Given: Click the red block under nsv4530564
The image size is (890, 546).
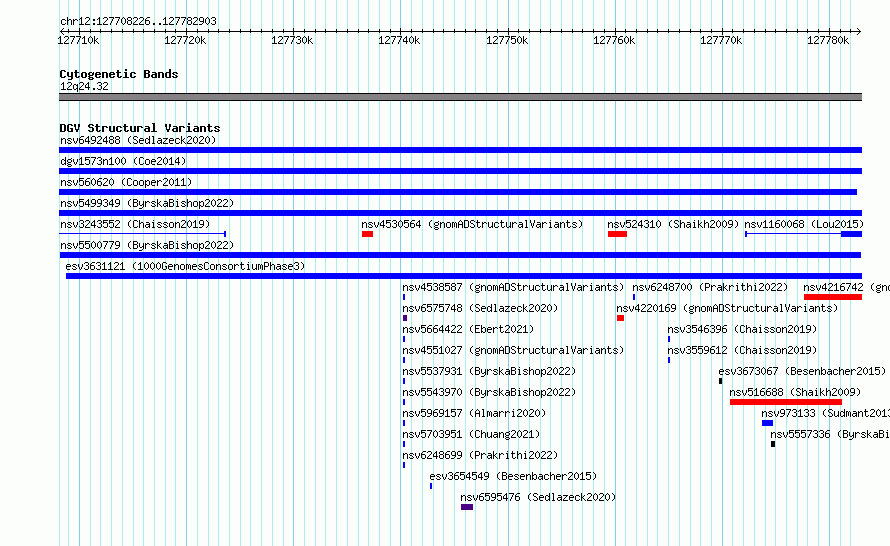Looking at the screenshot, I should click(367, 234).
